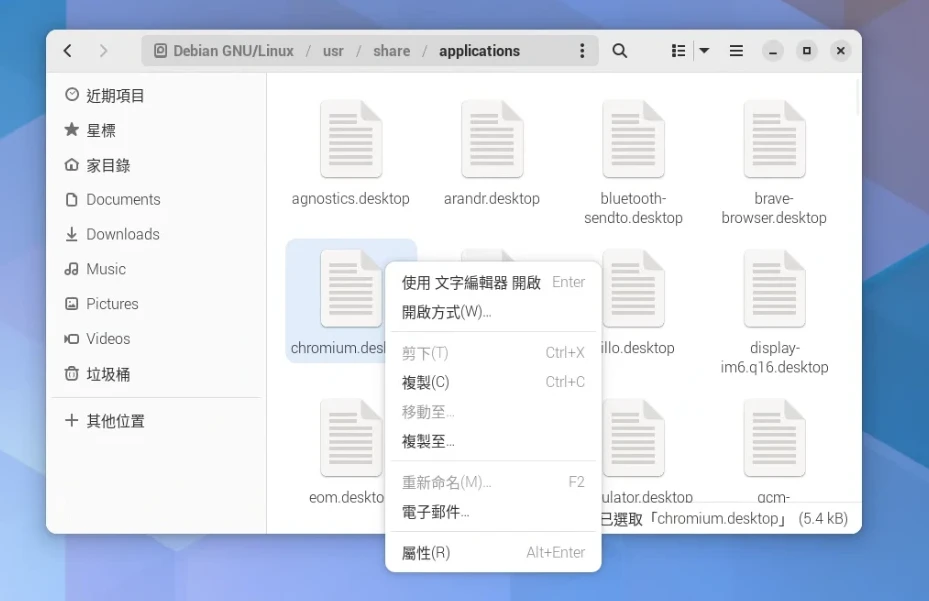Image resolution: width=929 pixels, height=601 pixels.
Task: Choose 屬性(R) in context menu
Action: tap(426, 552)
